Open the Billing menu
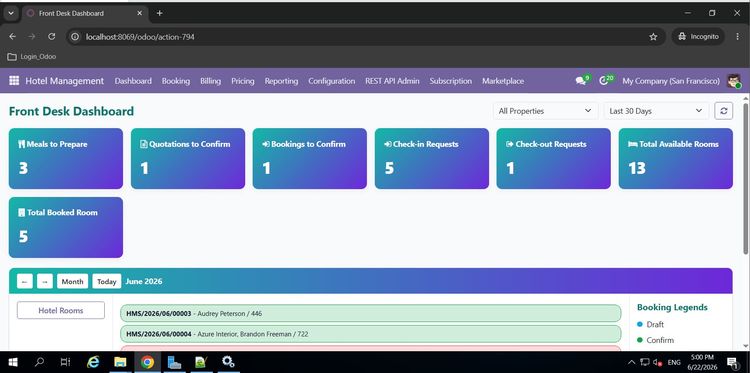 [x=210, y=81]
